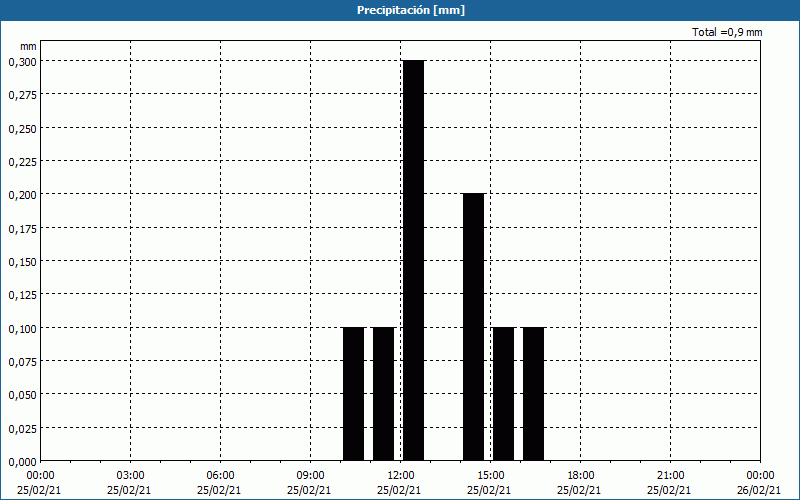Select the 0,275 y-axis value
Image resolution: width=800 pixels, height=500 pixels.
click(22, 95)
